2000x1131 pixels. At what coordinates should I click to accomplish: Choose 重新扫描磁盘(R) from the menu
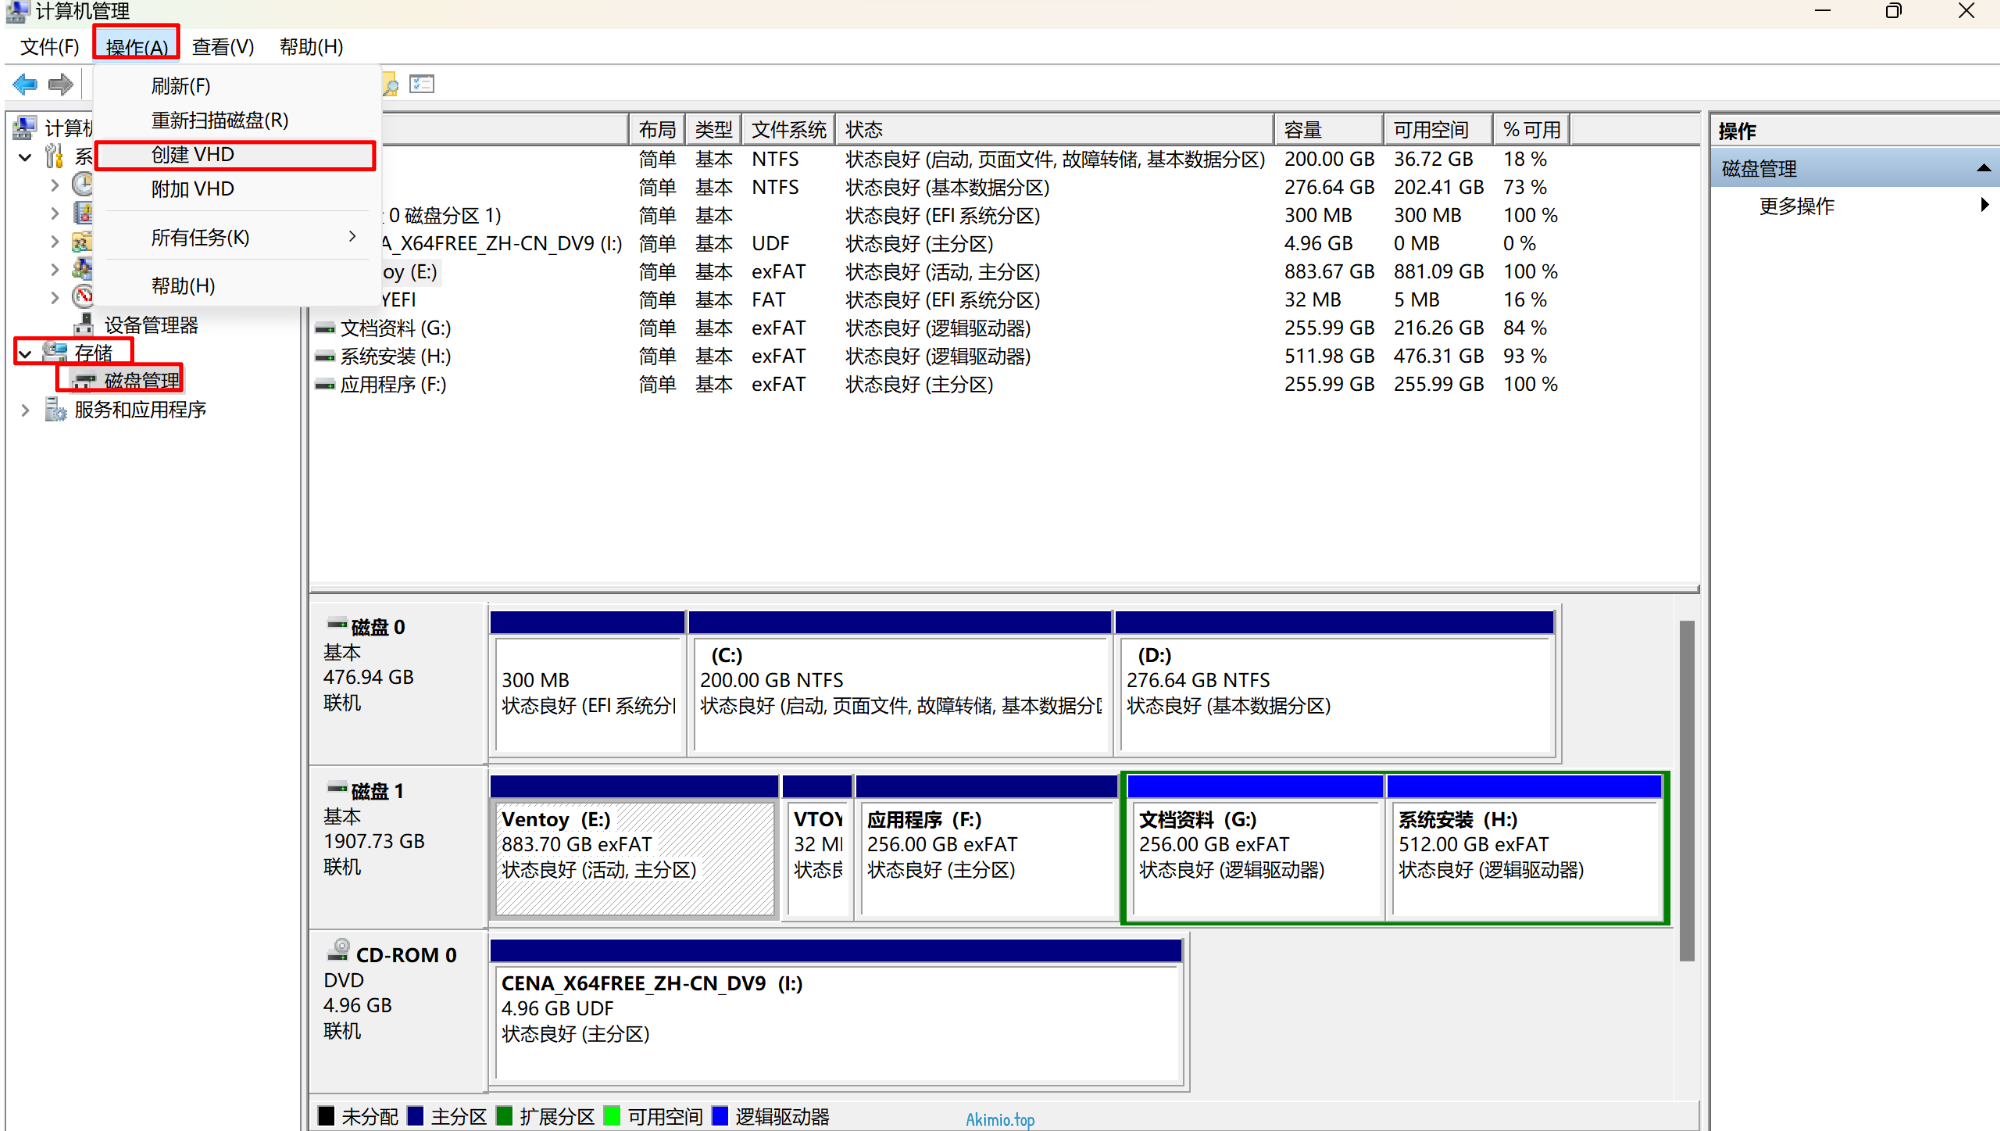coord(219,120)
